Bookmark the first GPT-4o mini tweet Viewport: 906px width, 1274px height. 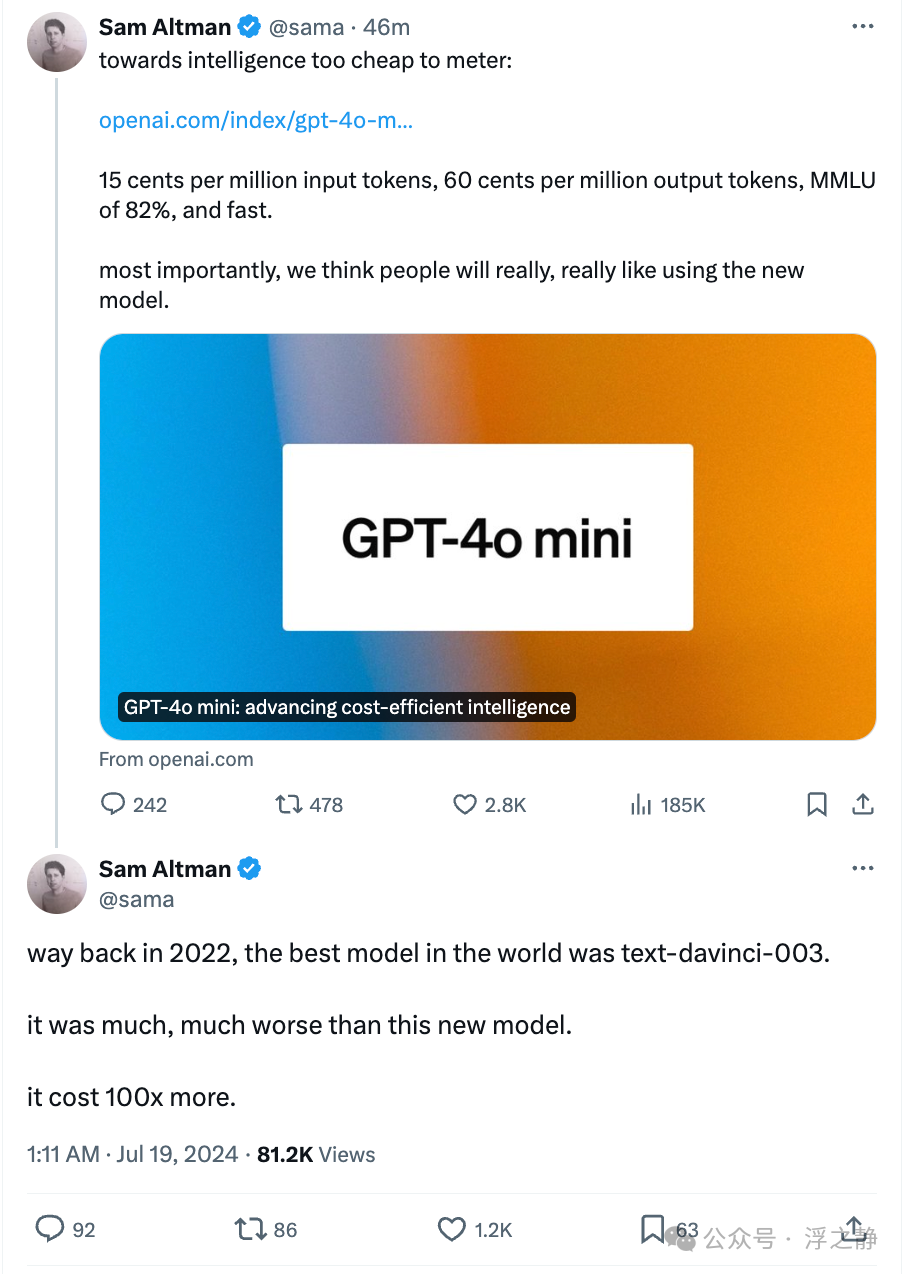click(x=817, y=805)
